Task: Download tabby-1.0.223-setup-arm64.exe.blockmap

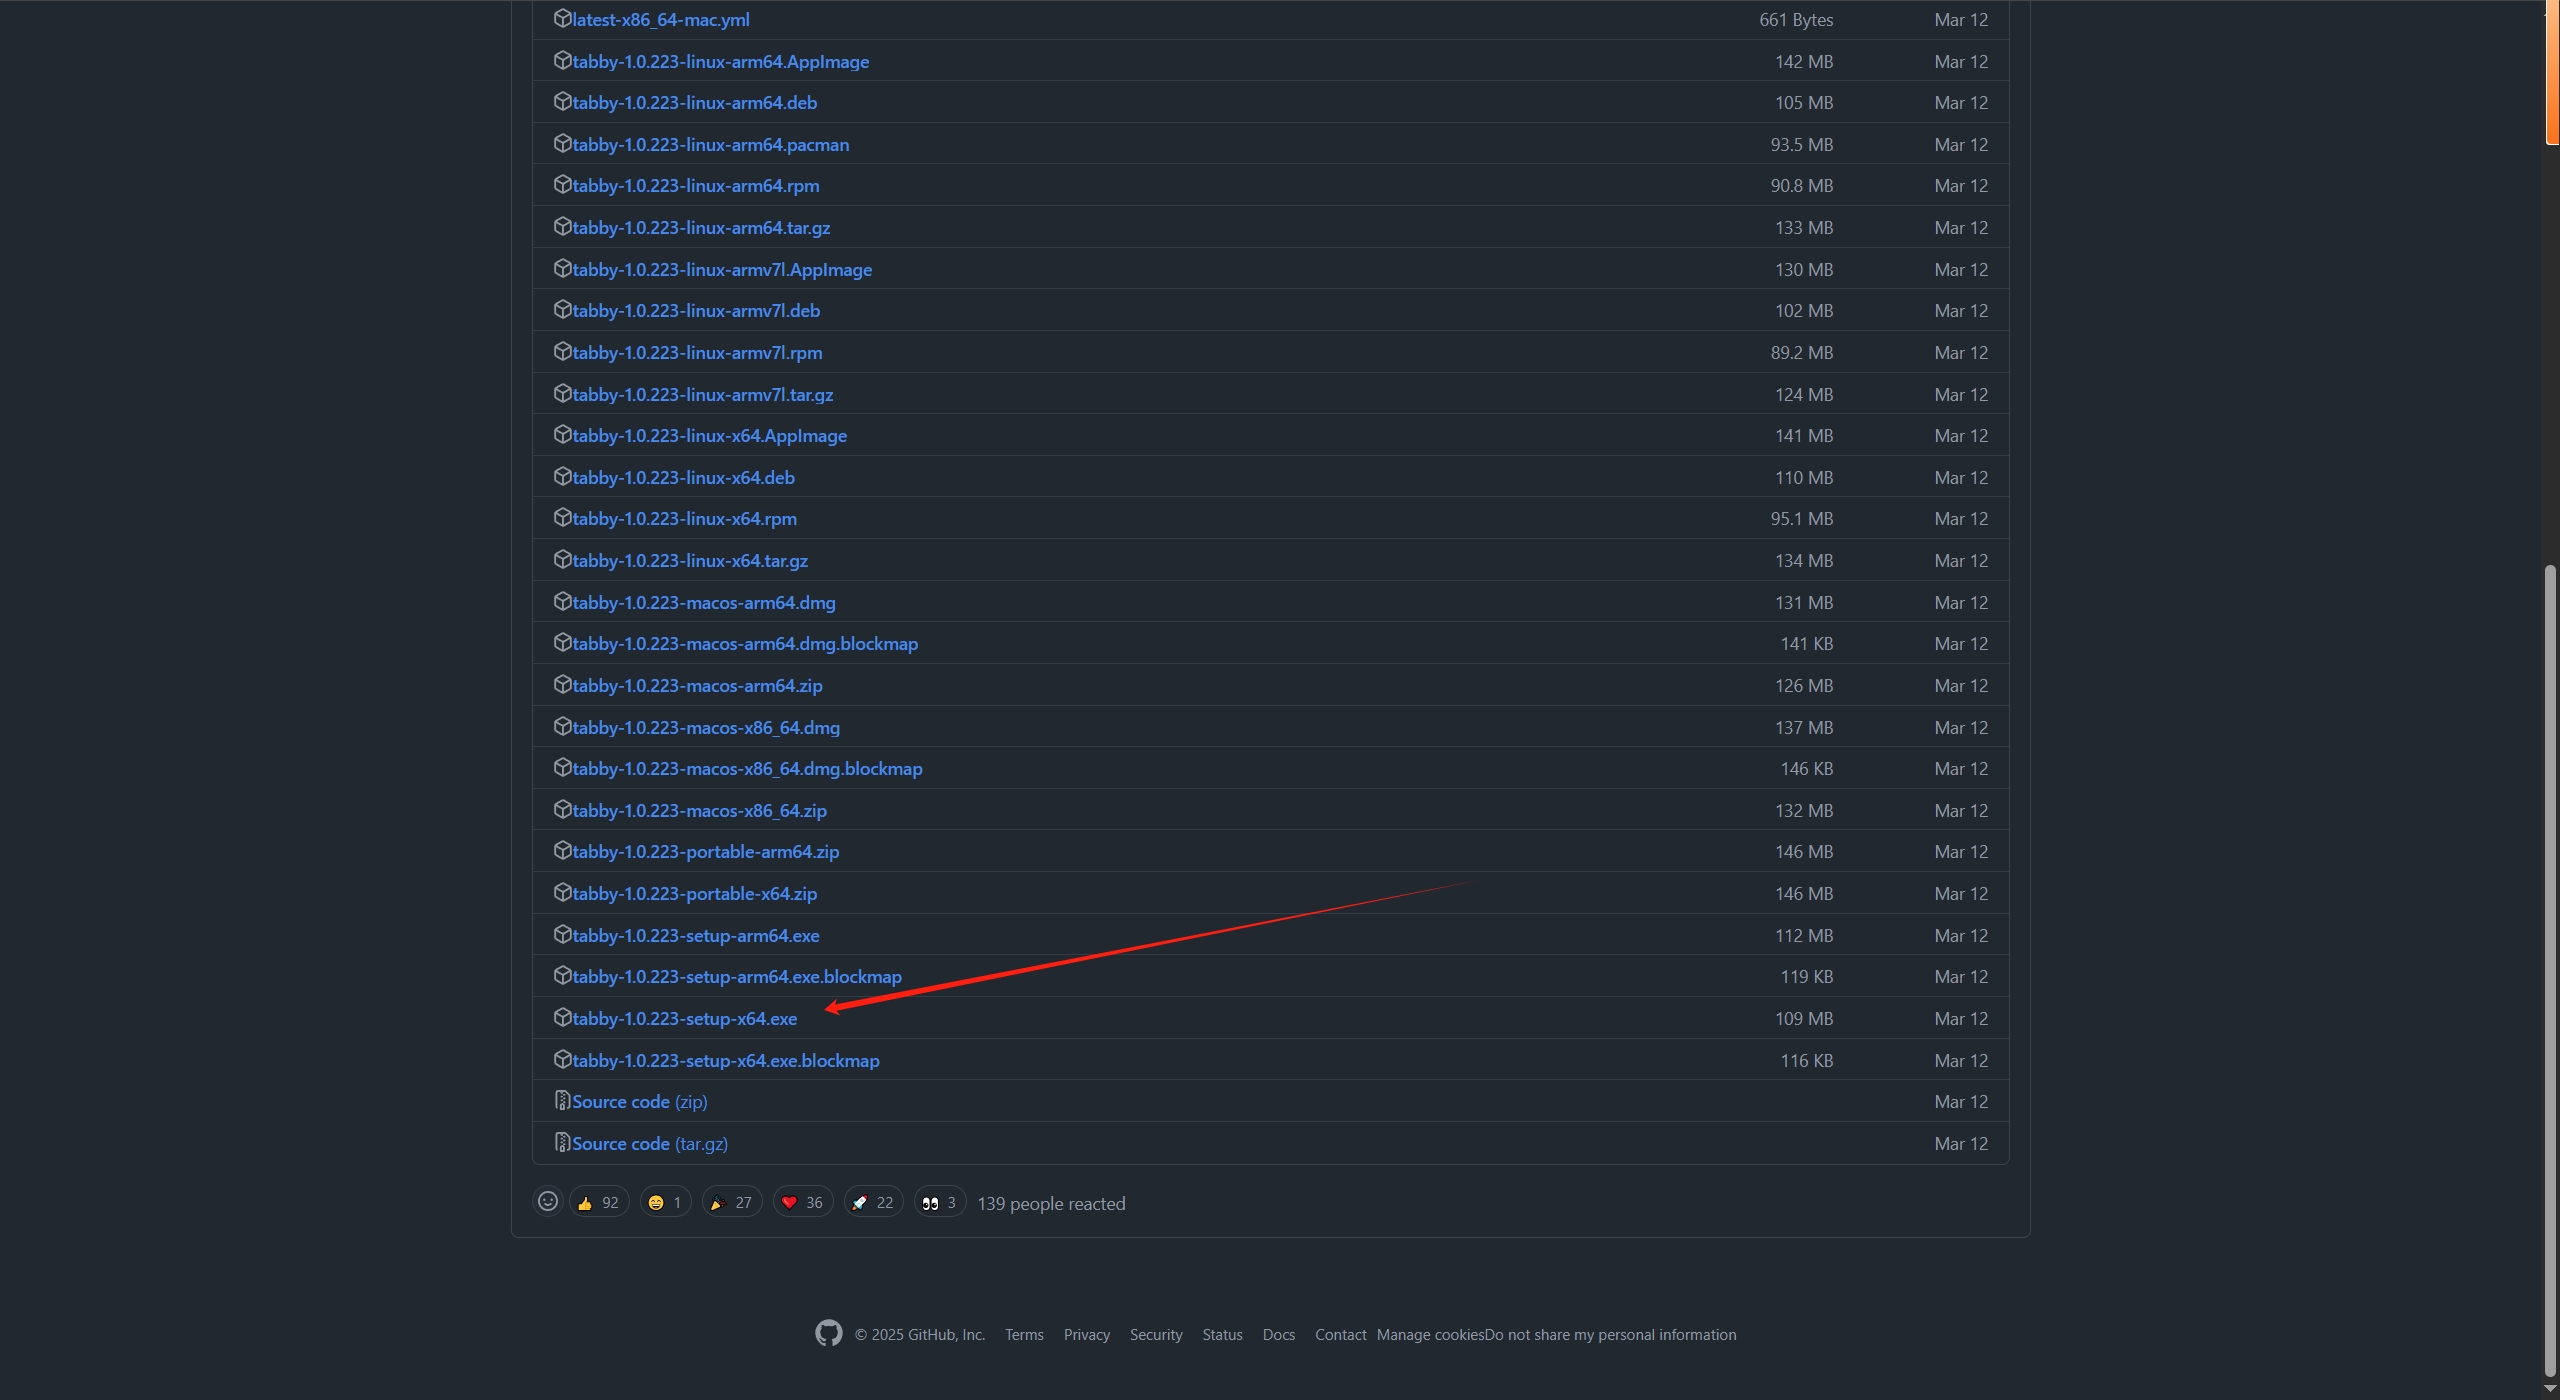Action: (x=737, y=977)
